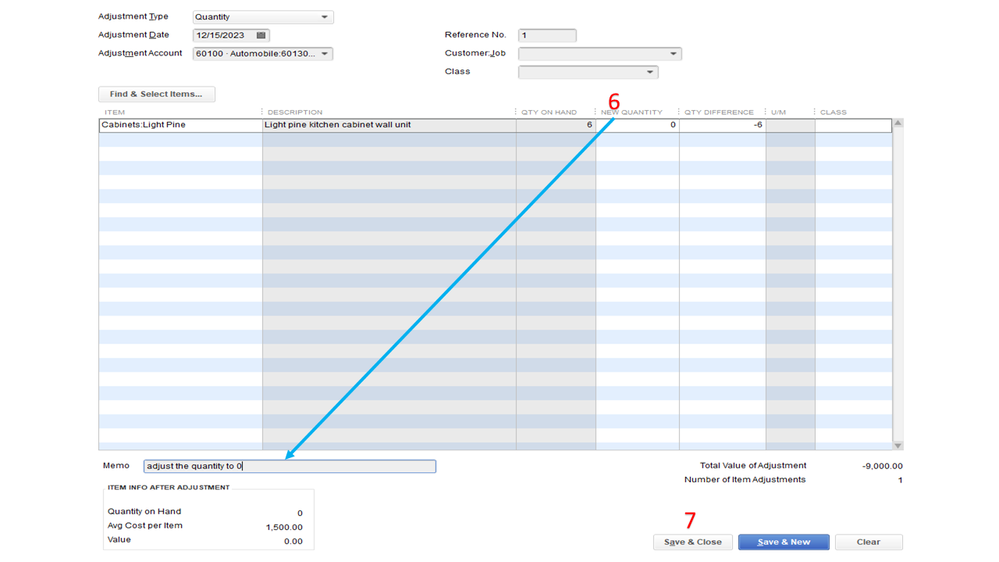Click the Reference No. input field
The image size is (999, 562).
547,36
